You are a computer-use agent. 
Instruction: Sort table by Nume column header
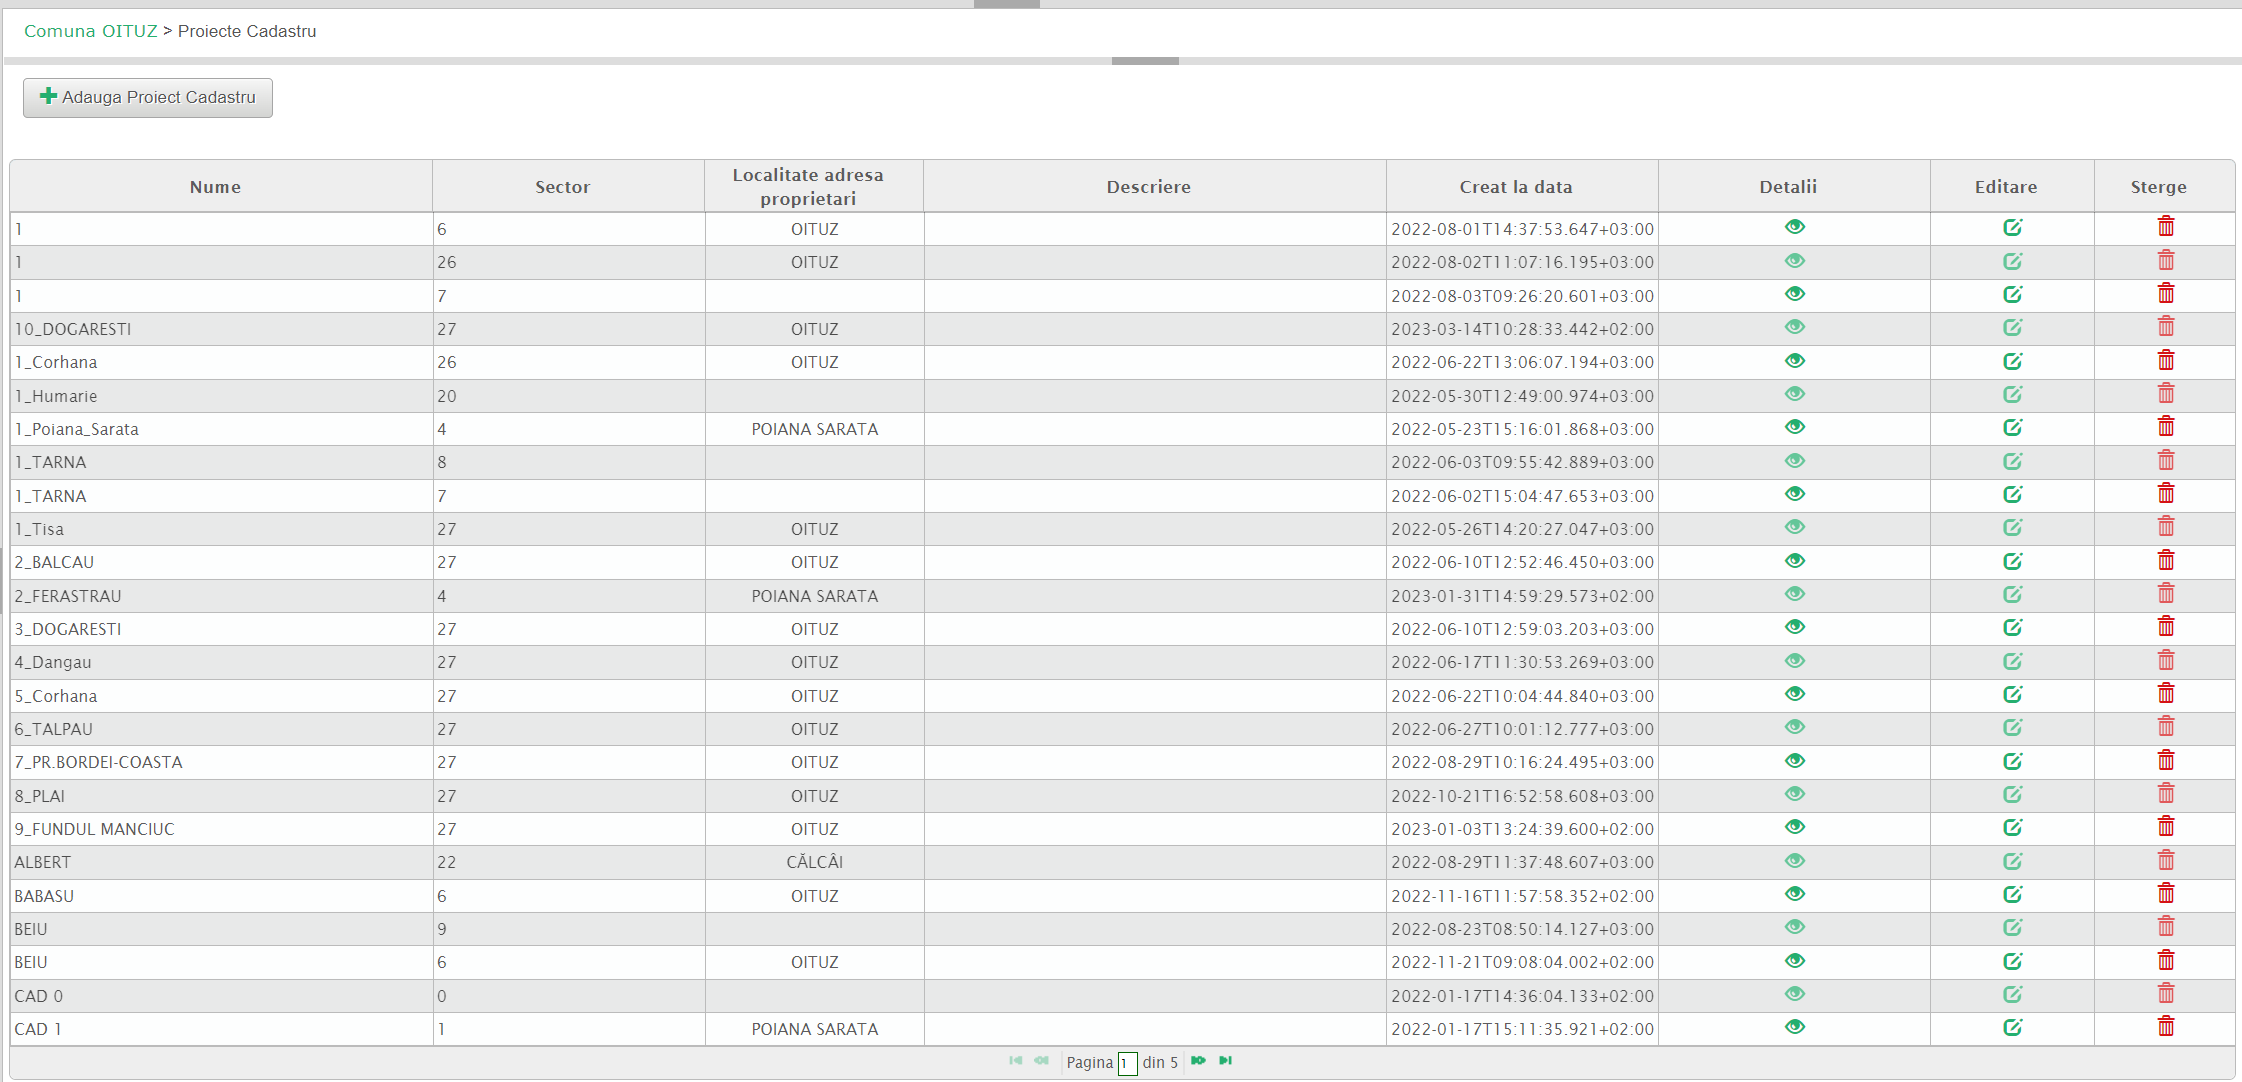click(x=215, y=187)
